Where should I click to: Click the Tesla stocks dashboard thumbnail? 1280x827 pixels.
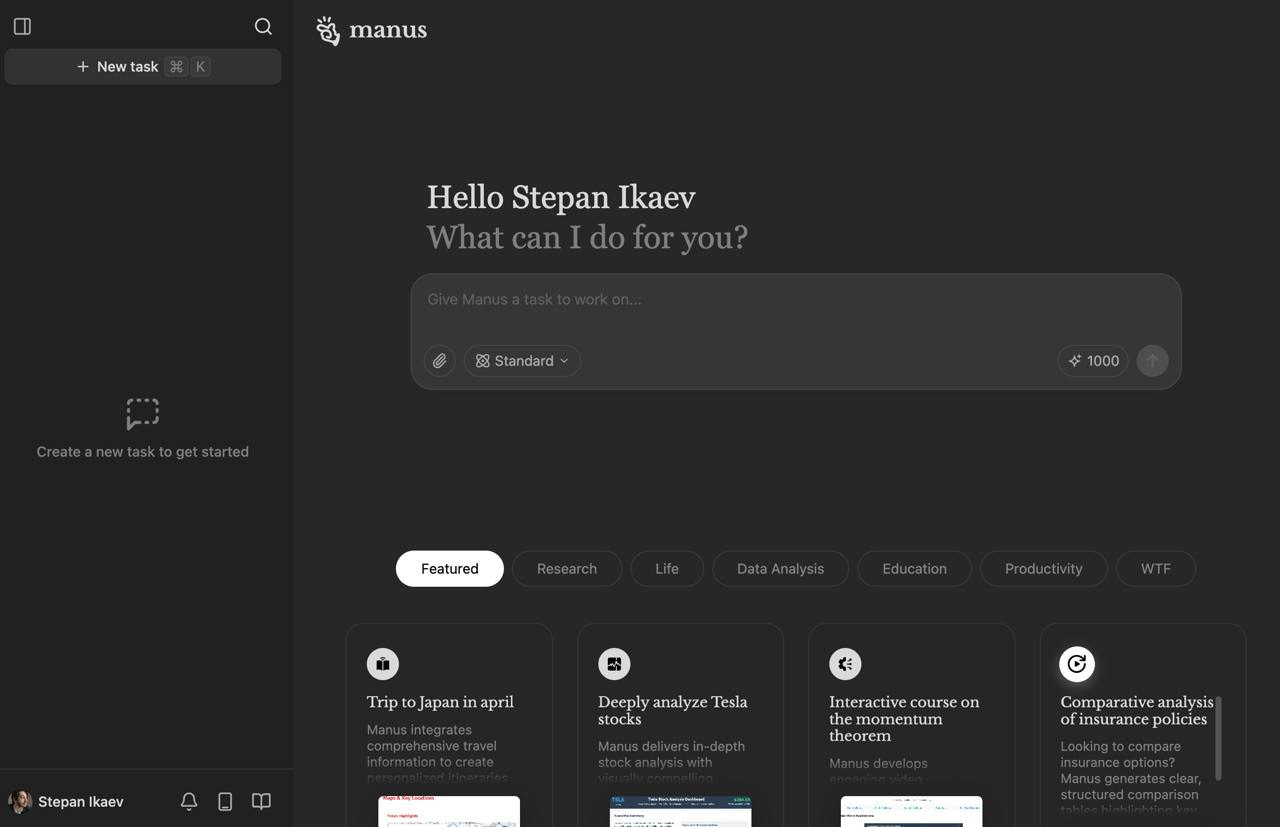click(x=680, y=812)
